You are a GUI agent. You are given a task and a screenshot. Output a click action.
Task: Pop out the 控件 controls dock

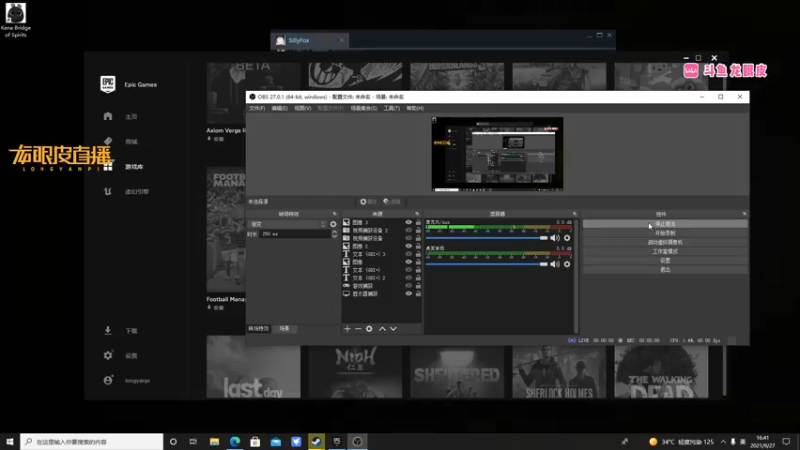(x=744, y=214)
